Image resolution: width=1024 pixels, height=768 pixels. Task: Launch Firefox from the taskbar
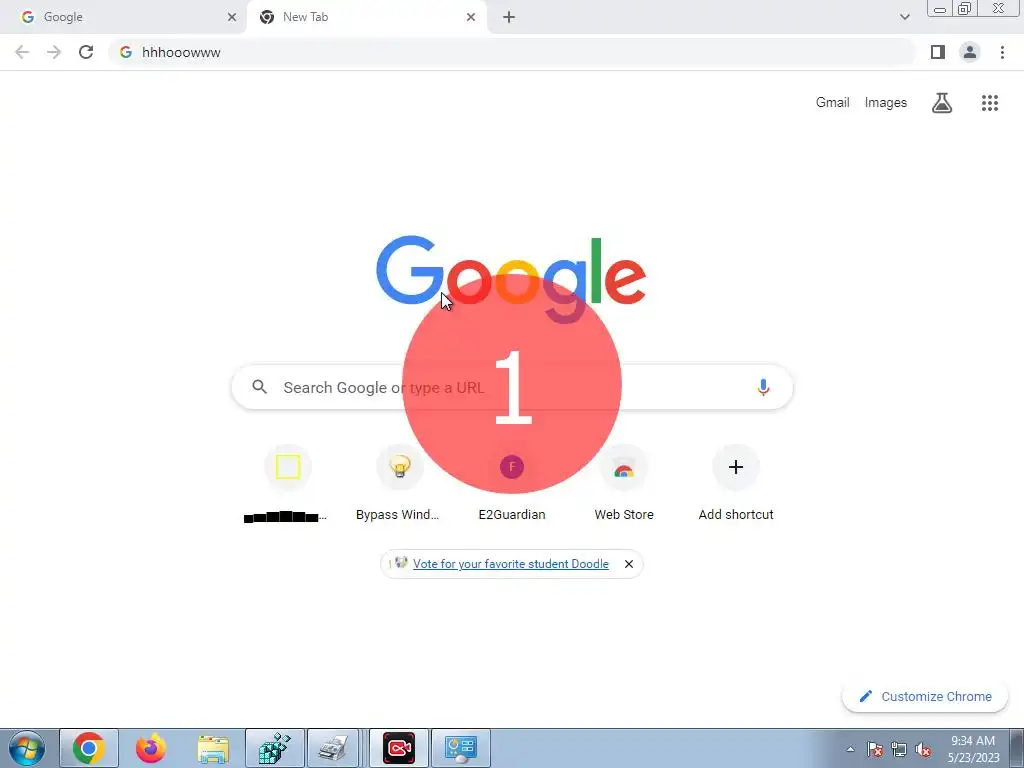click(x=150, y=748)
